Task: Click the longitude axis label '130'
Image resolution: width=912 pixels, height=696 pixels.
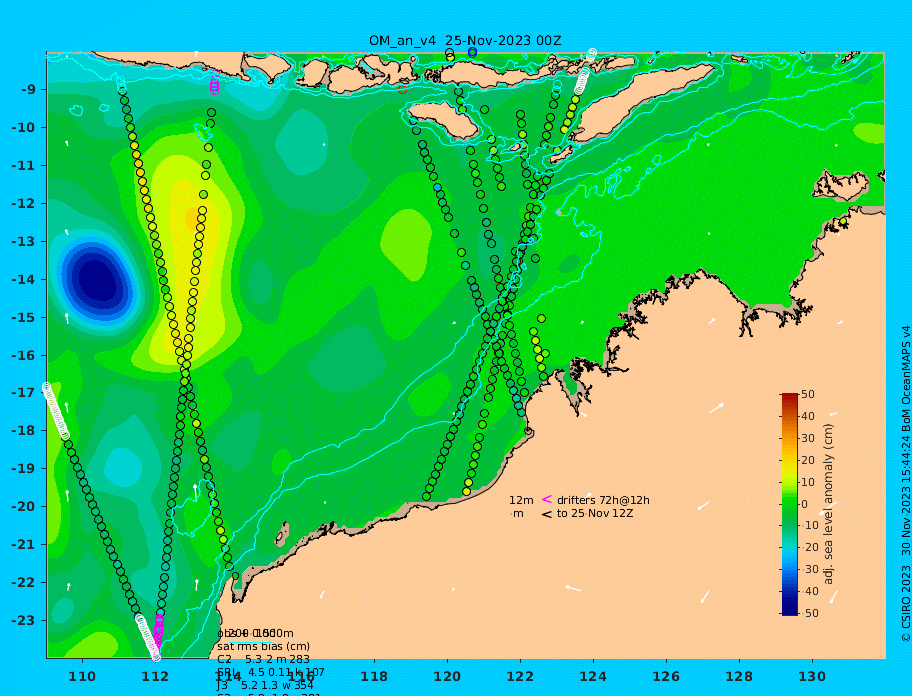Action: pyautogui.click(x=812, y=677)
